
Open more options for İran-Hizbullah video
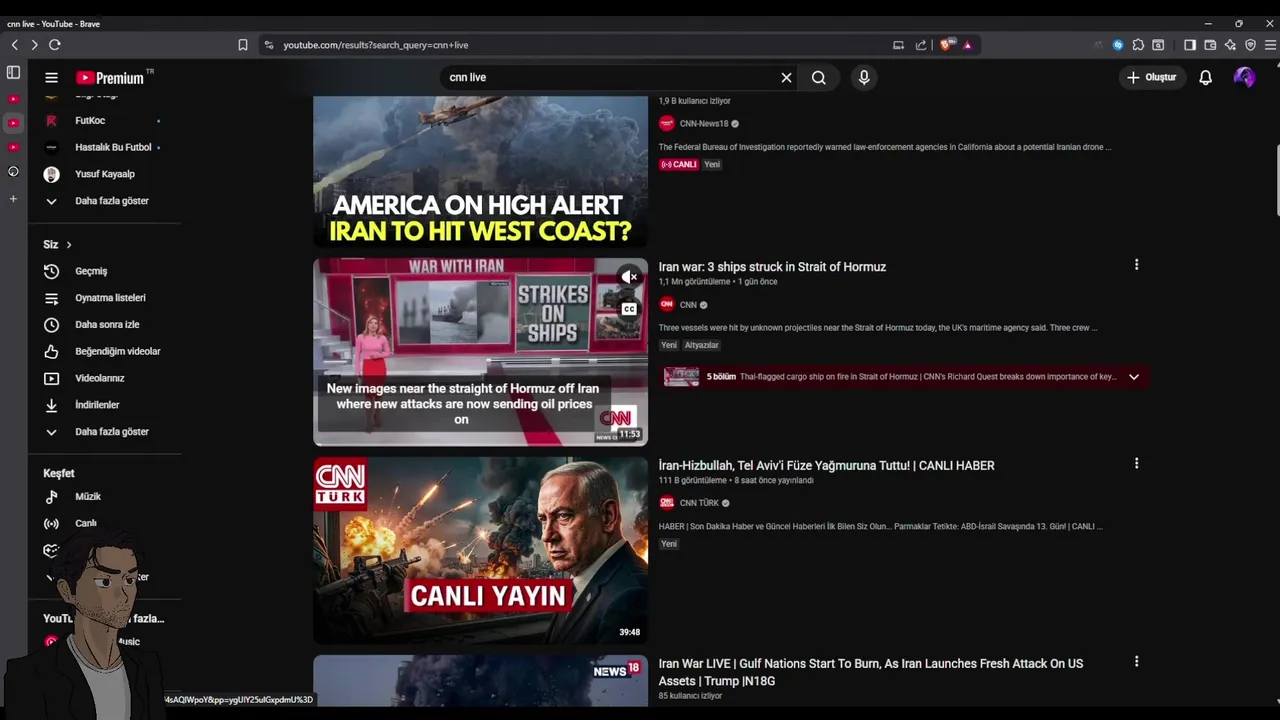click(1136, 464)
